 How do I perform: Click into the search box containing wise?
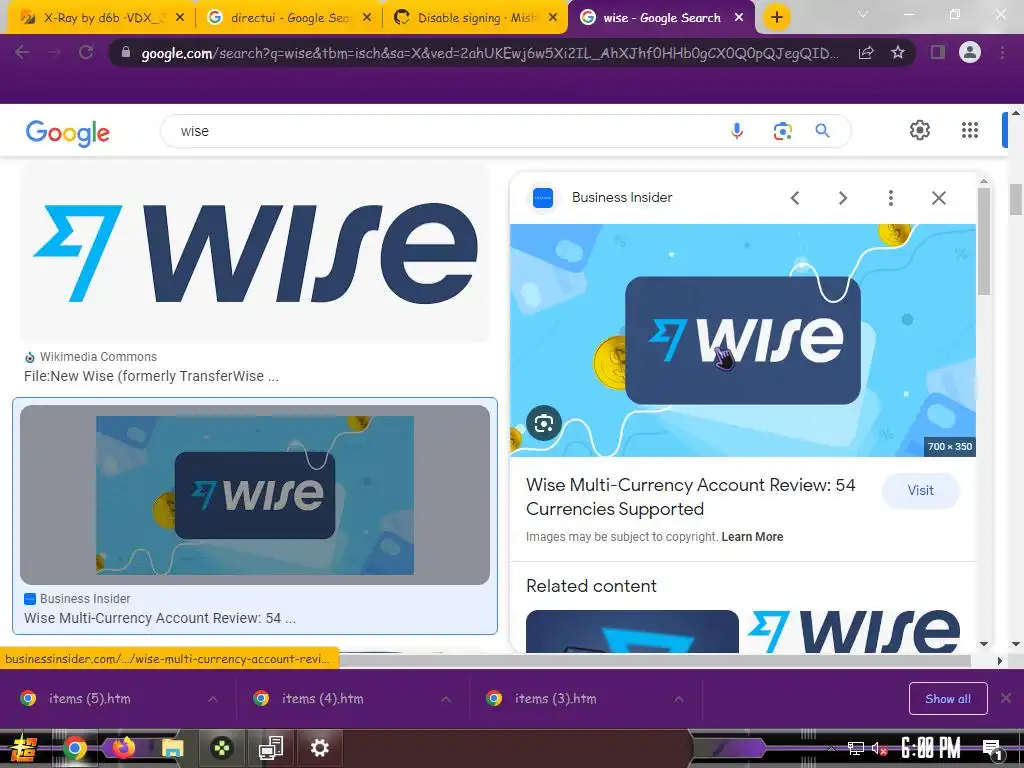[x=444, y=131]
